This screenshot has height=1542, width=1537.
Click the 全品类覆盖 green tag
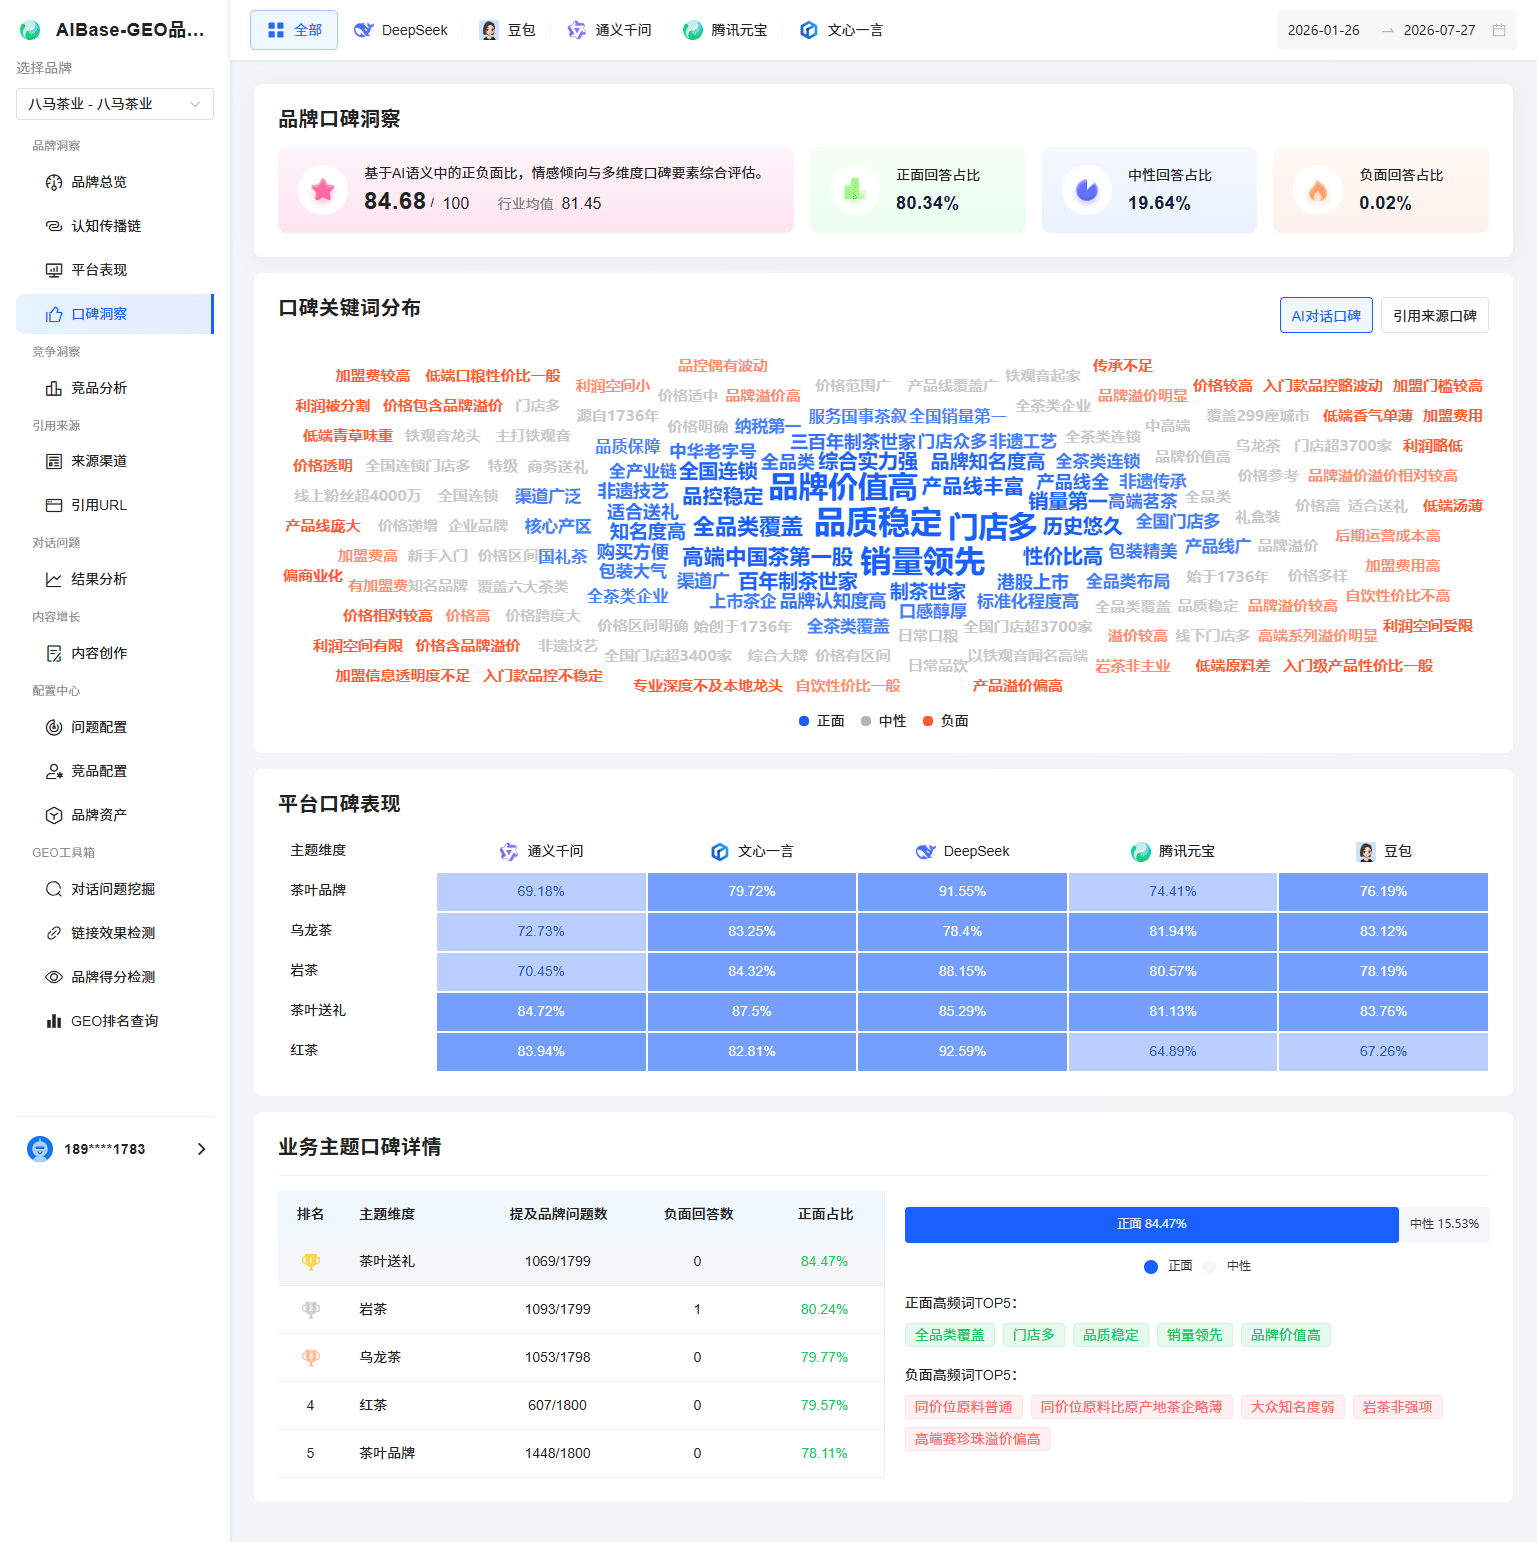point(950,1335)
